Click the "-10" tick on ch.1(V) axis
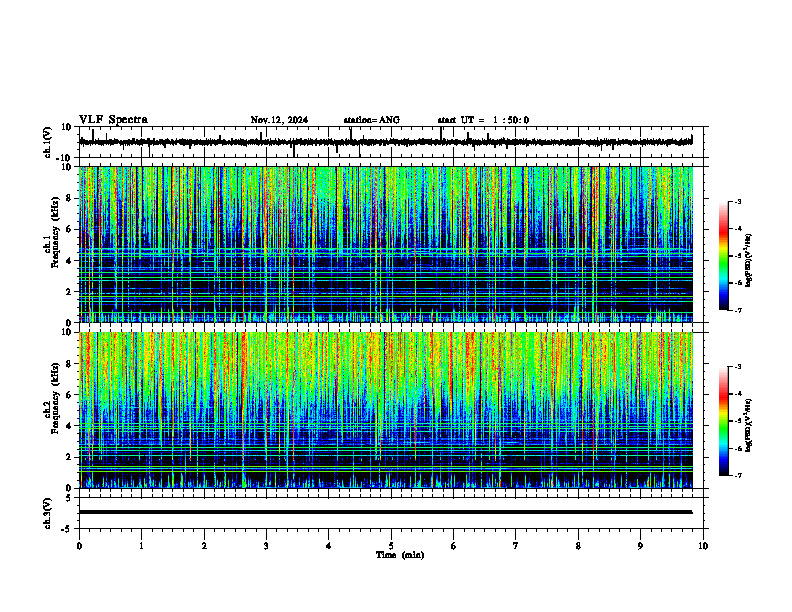The width and height of the screenshot is (792, 612). tap(65, 158)
